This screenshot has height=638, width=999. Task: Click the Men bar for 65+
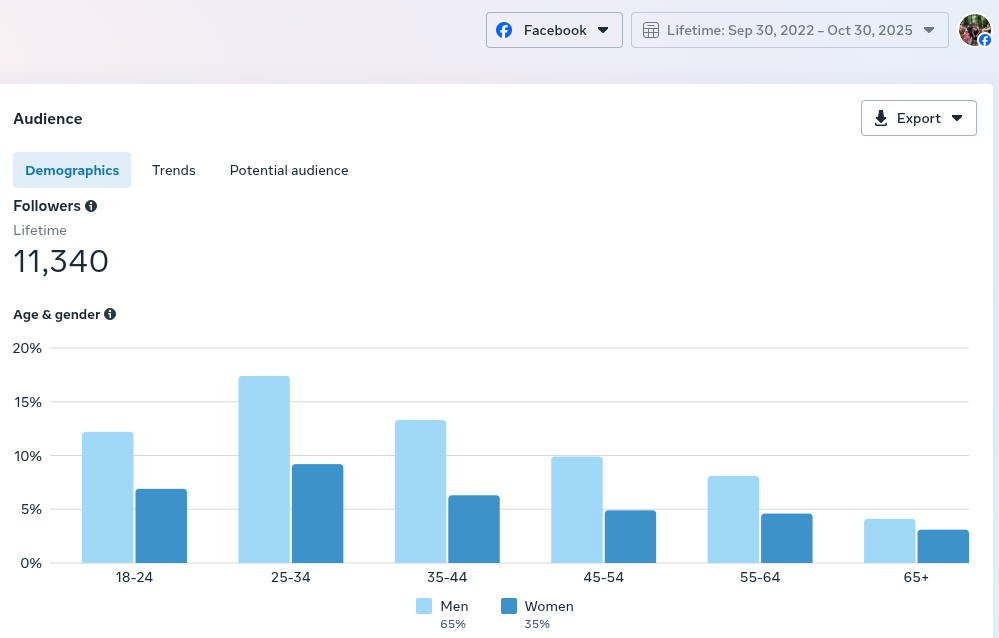[890, 541]
